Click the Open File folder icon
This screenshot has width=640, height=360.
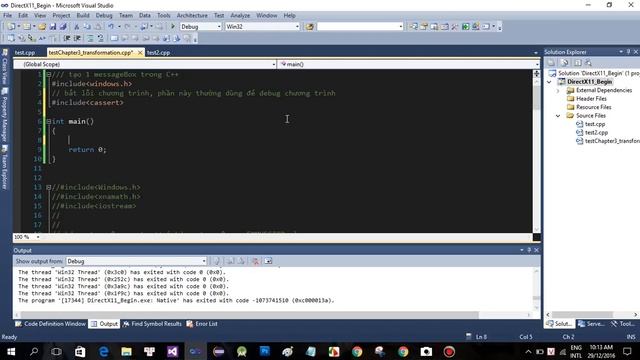point(42,27)
